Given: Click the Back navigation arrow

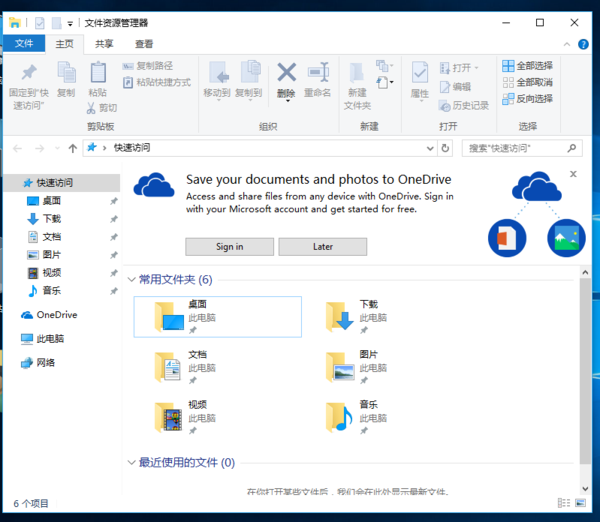Looking at the screenshot, I should point(18,148).
